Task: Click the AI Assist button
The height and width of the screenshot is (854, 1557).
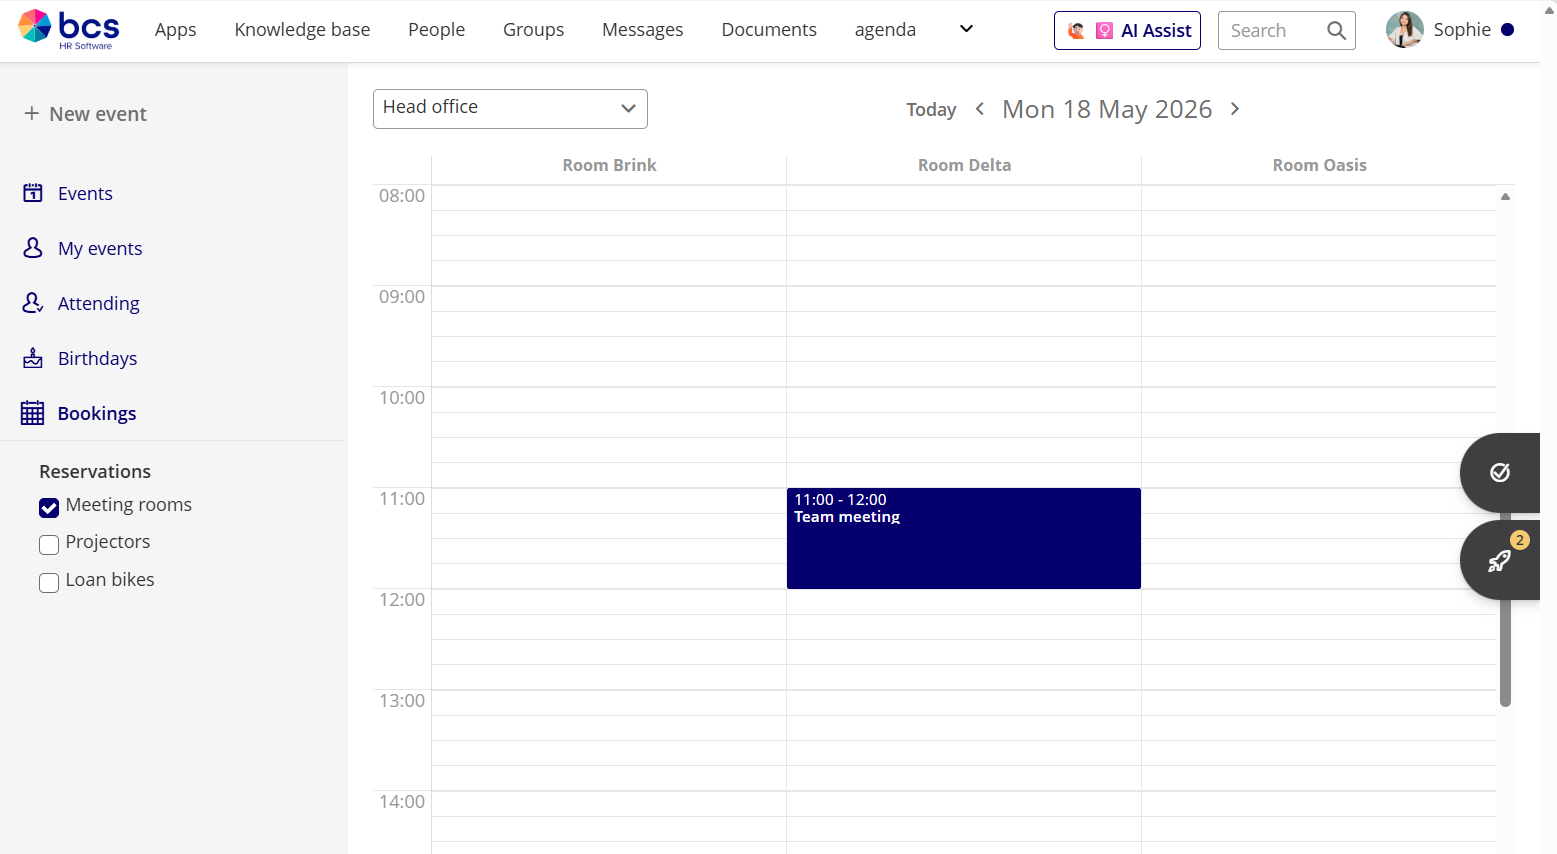Action: pyautogui.click(x=1127, y=31)
